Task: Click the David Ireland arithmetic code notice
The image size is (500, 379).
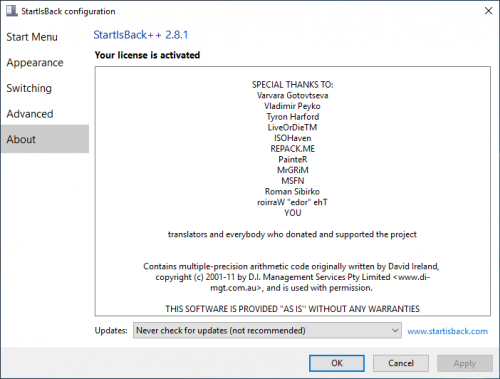Action: (292, 277)
